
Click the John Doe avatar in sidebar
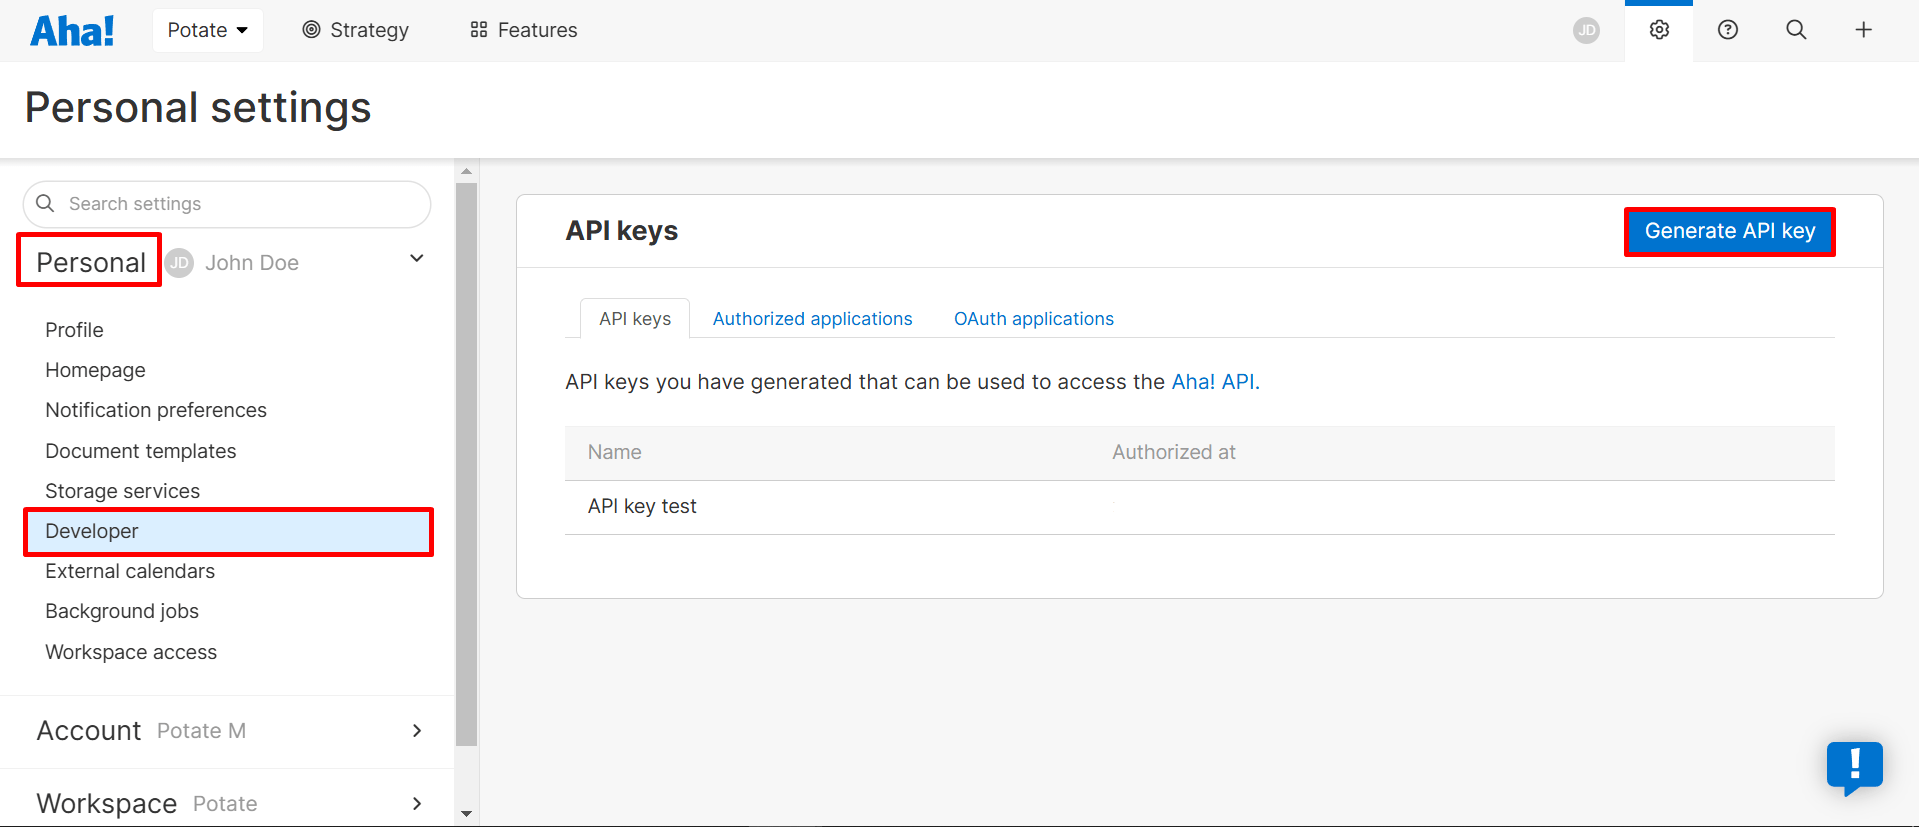(179, 263)
